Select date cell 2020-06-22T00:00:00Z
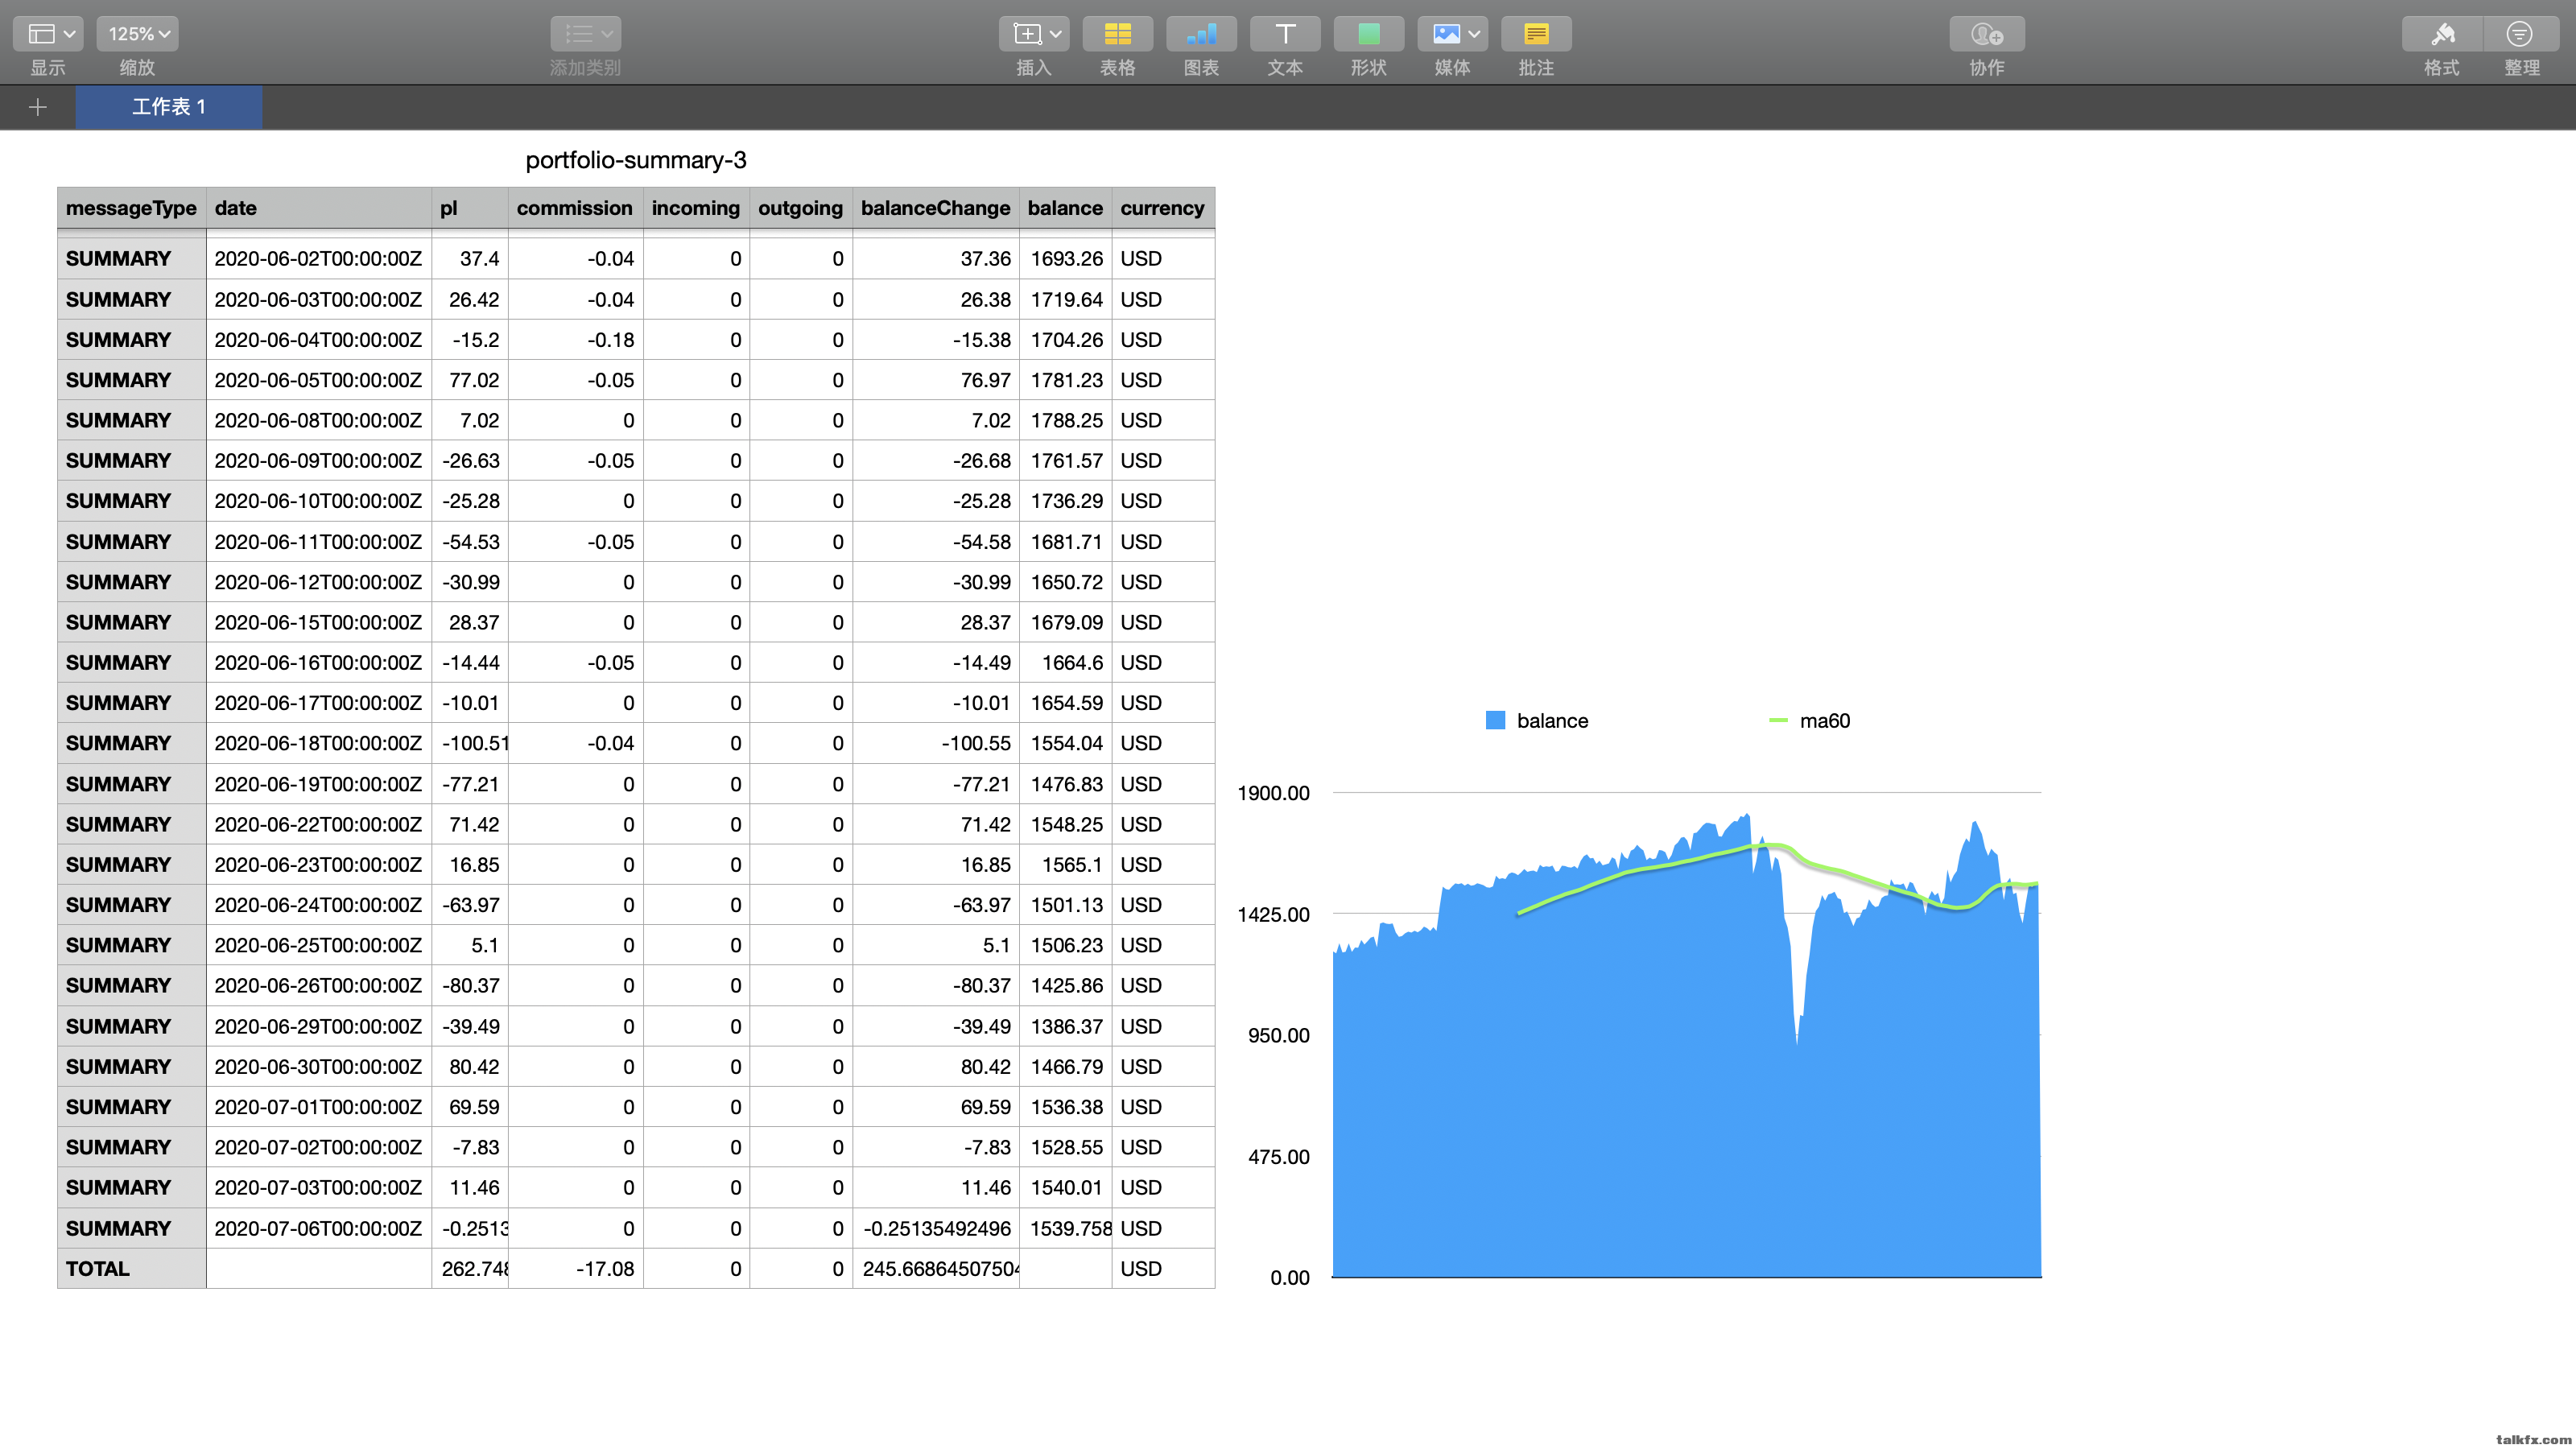The image size is (2576, 1449). tap(319, 825)
